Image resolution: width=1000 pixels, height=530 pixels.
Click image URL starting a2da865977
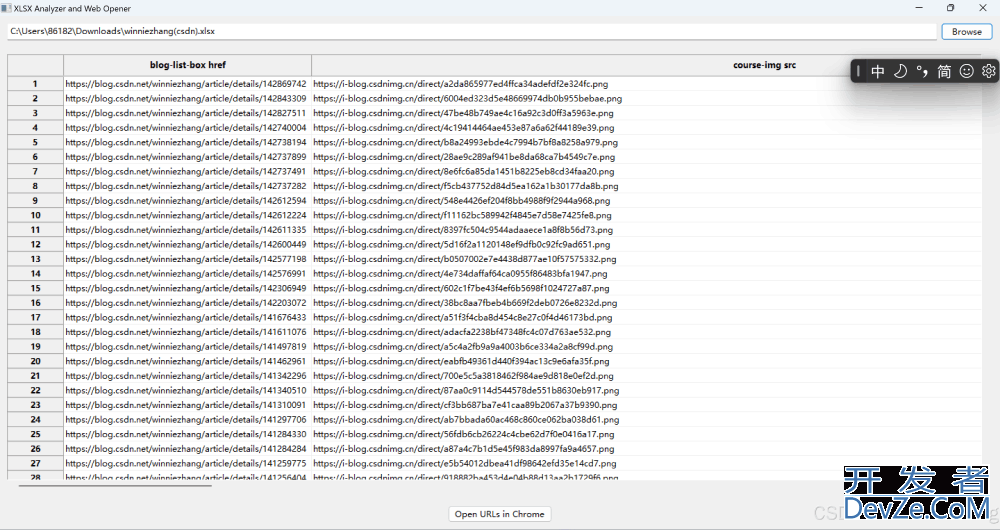(460, 84)
